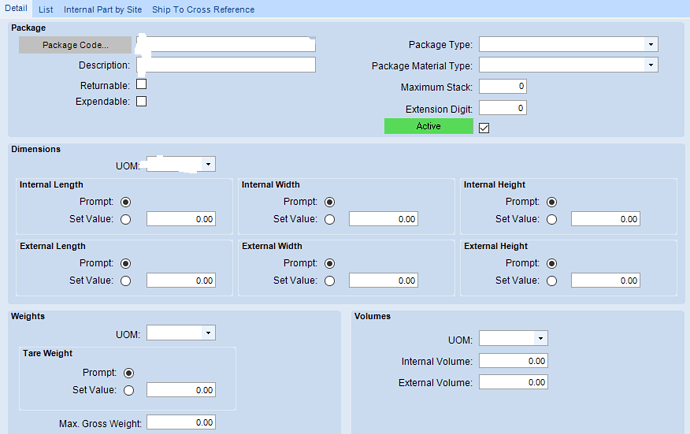Click the Package Code... button
The image size is (690, 434).
75,45
